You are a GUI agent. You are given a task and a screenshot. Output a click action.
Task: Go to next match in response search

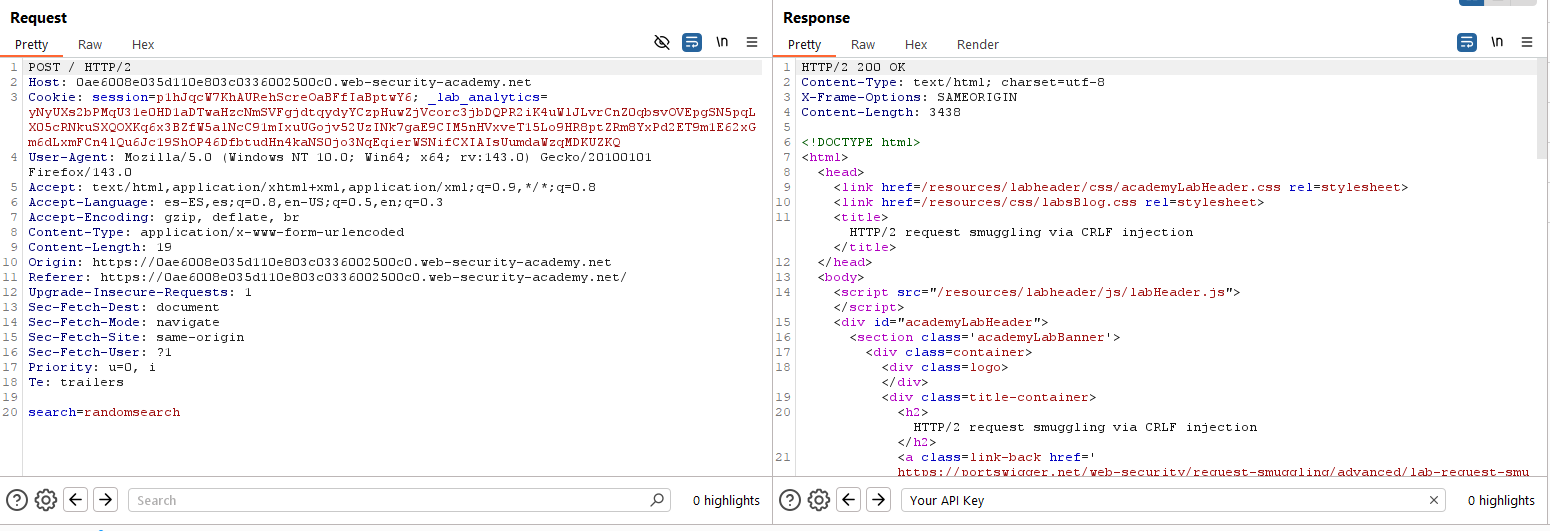(x=878, y=500)
